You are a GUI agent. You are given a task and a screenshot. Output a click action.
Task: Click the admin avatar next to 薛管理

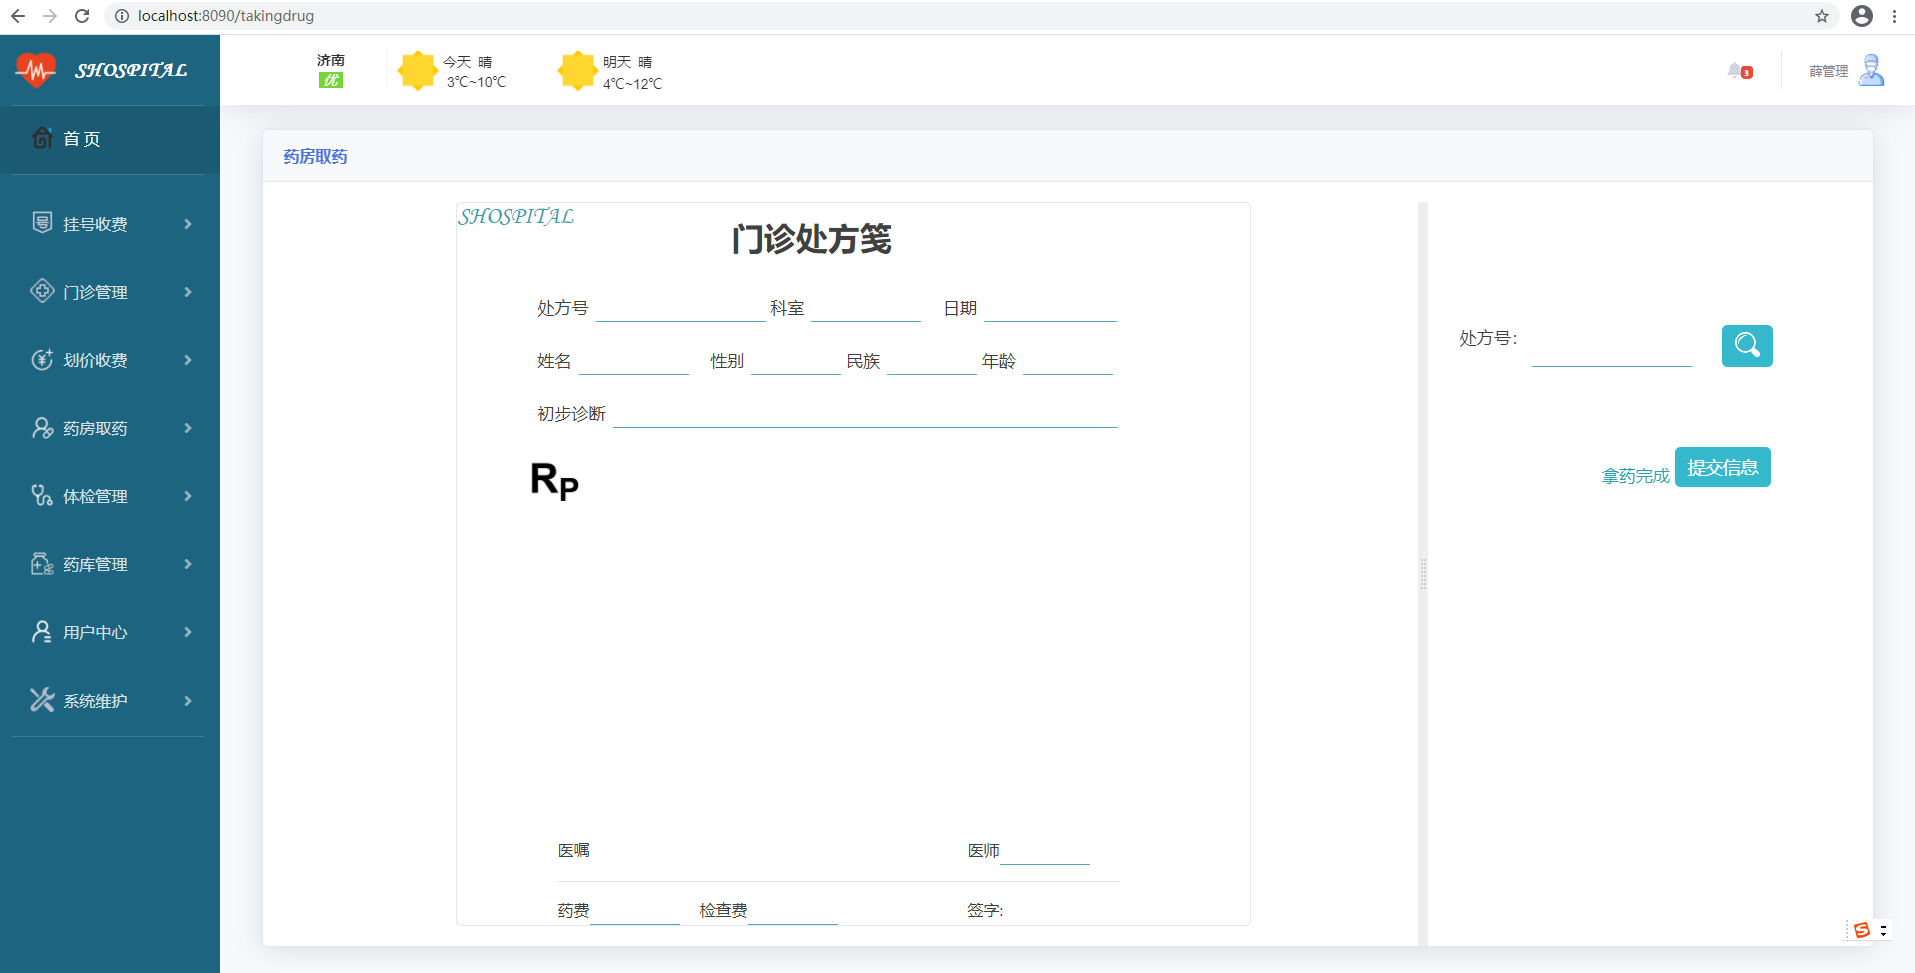tap(1872, 70)
